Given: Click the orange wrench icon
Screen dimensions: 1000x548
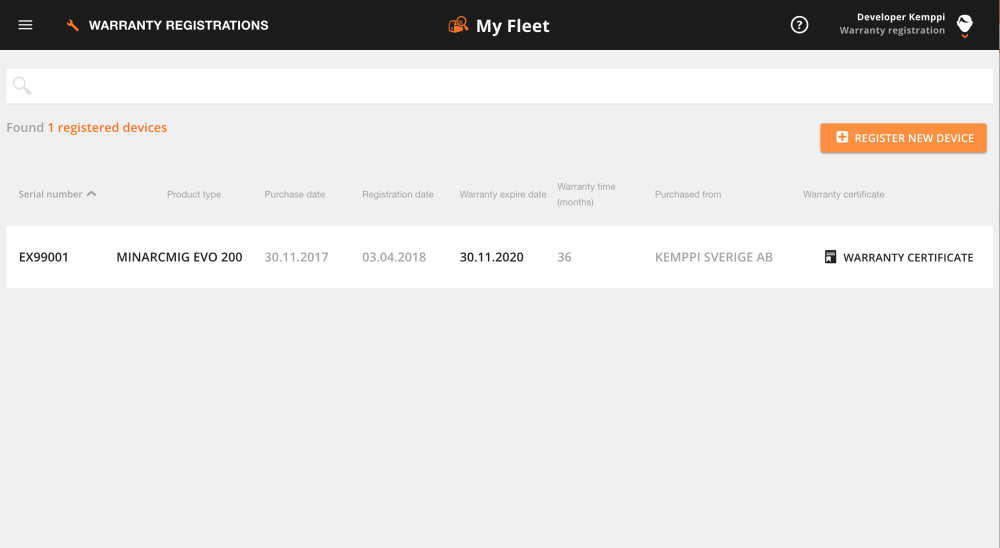Looking at the screenshot, I should pyautogui.click(x=73, y=25).
